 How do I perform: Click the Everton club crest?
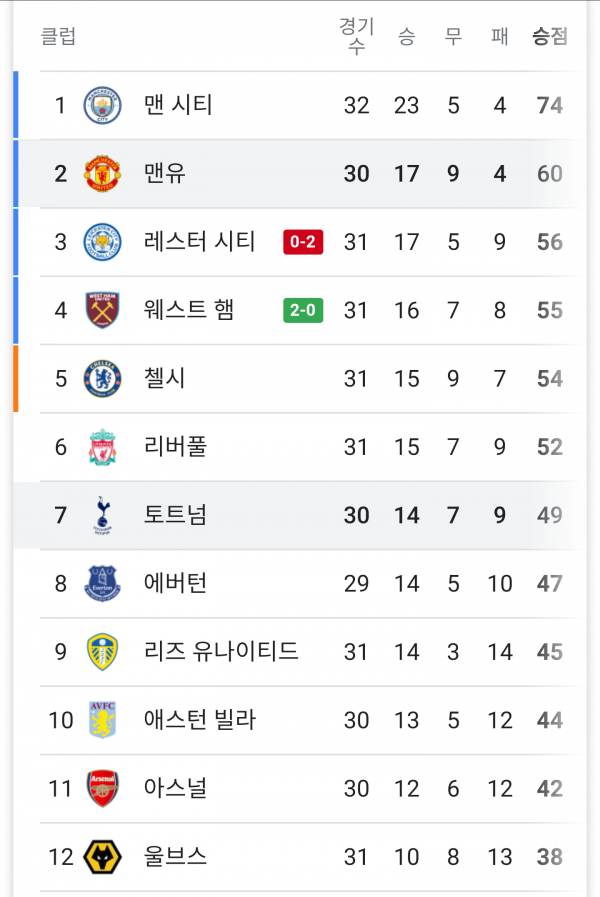pos(102,584)
